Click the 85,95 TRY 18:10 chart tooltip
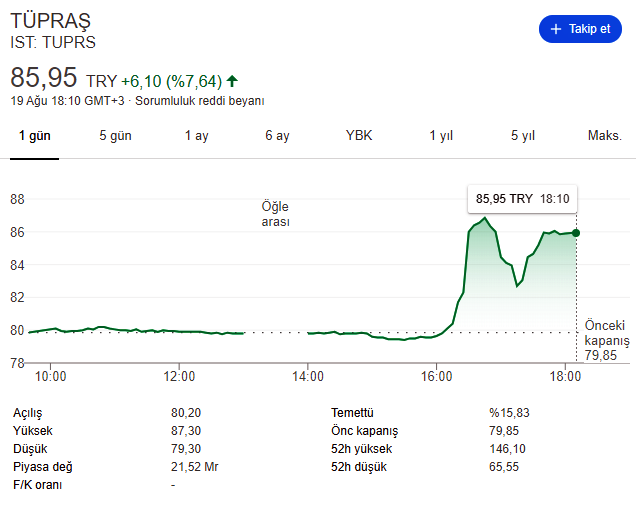636x507 pixels. (x=522, y=199)
